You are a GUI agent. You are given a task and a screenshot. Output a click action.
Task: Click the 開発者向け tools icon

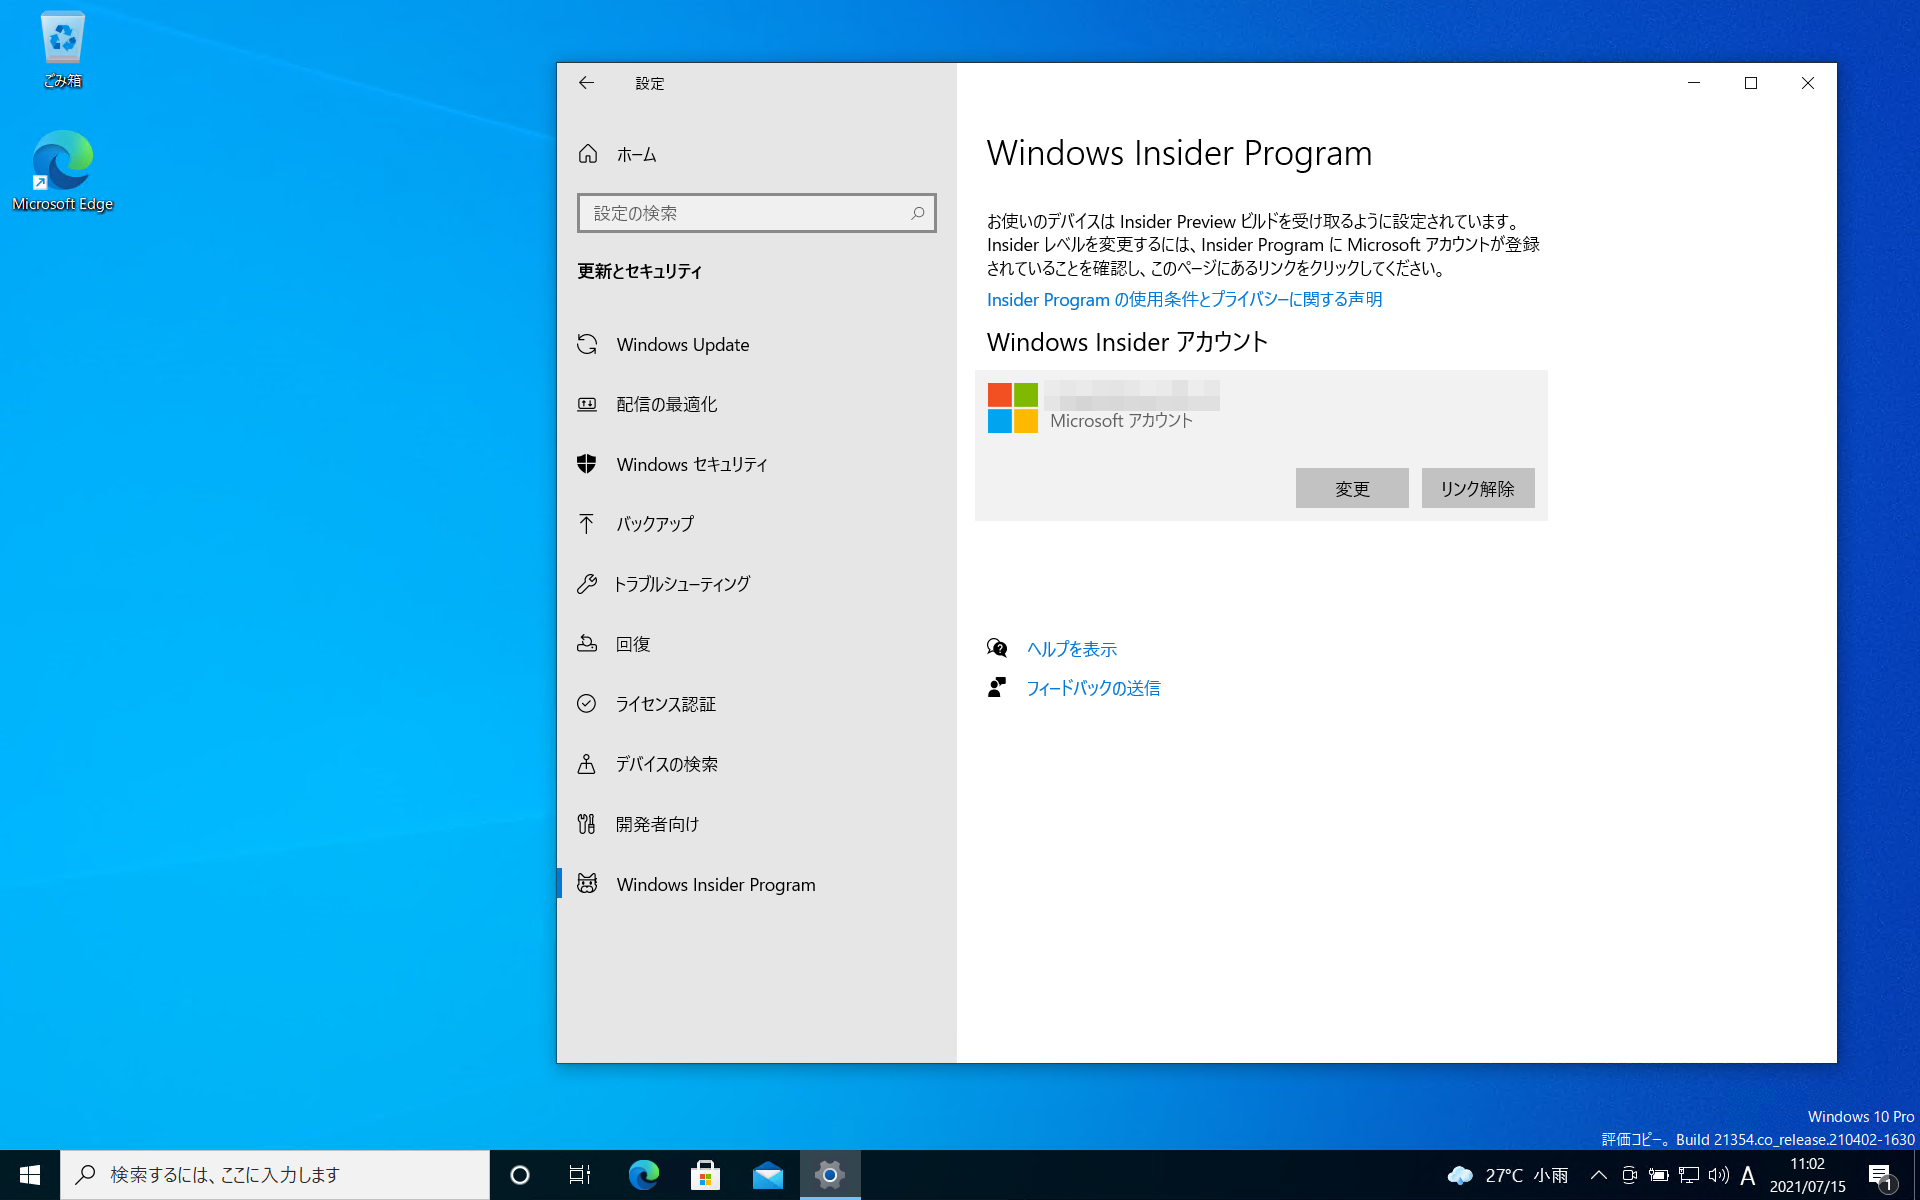[587, 824]
